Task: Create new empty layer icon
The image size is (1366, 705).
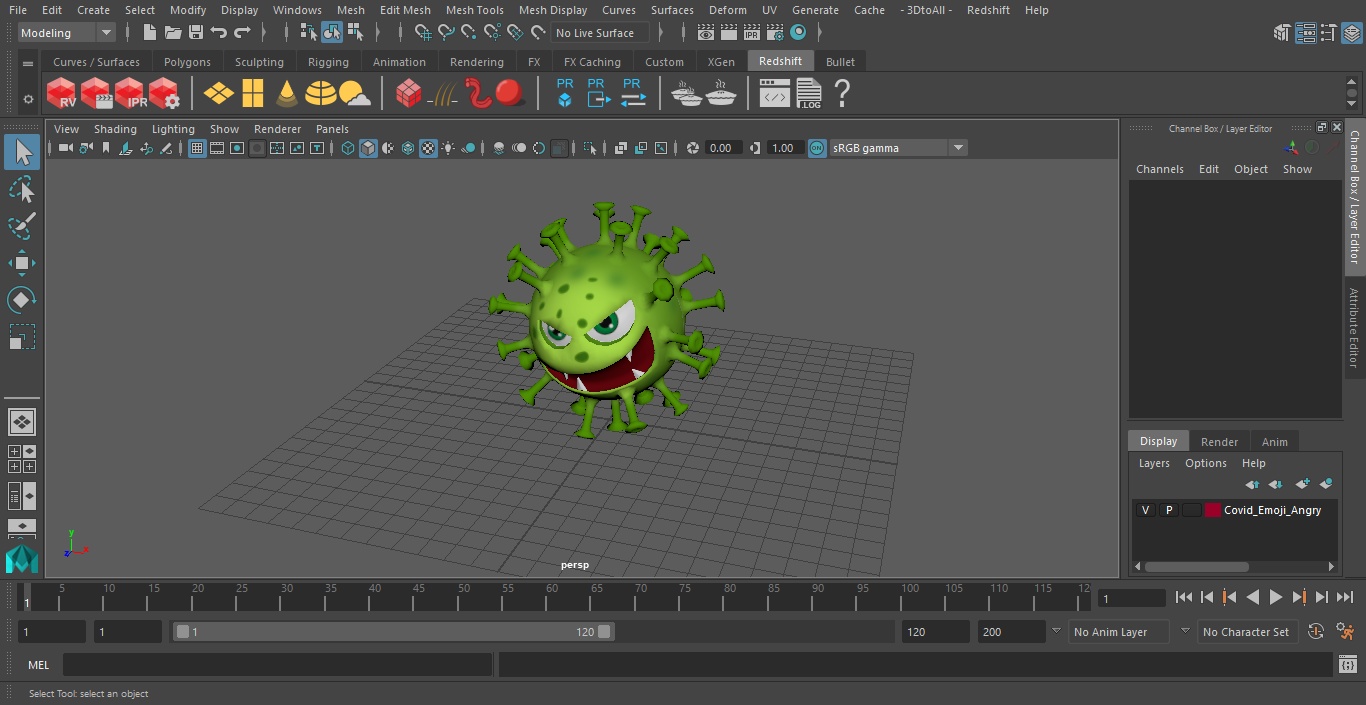Action: coord(1302,484)
